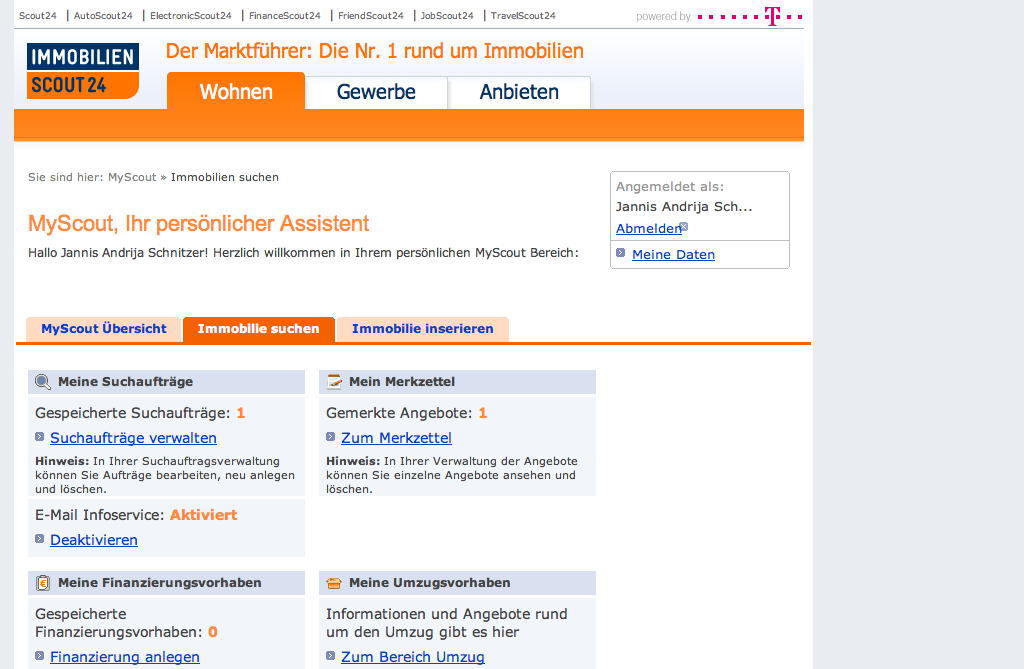
Task: Click the euro clipboard icon beside Meine Finanzierungsvorhaben
Action: 43,583
